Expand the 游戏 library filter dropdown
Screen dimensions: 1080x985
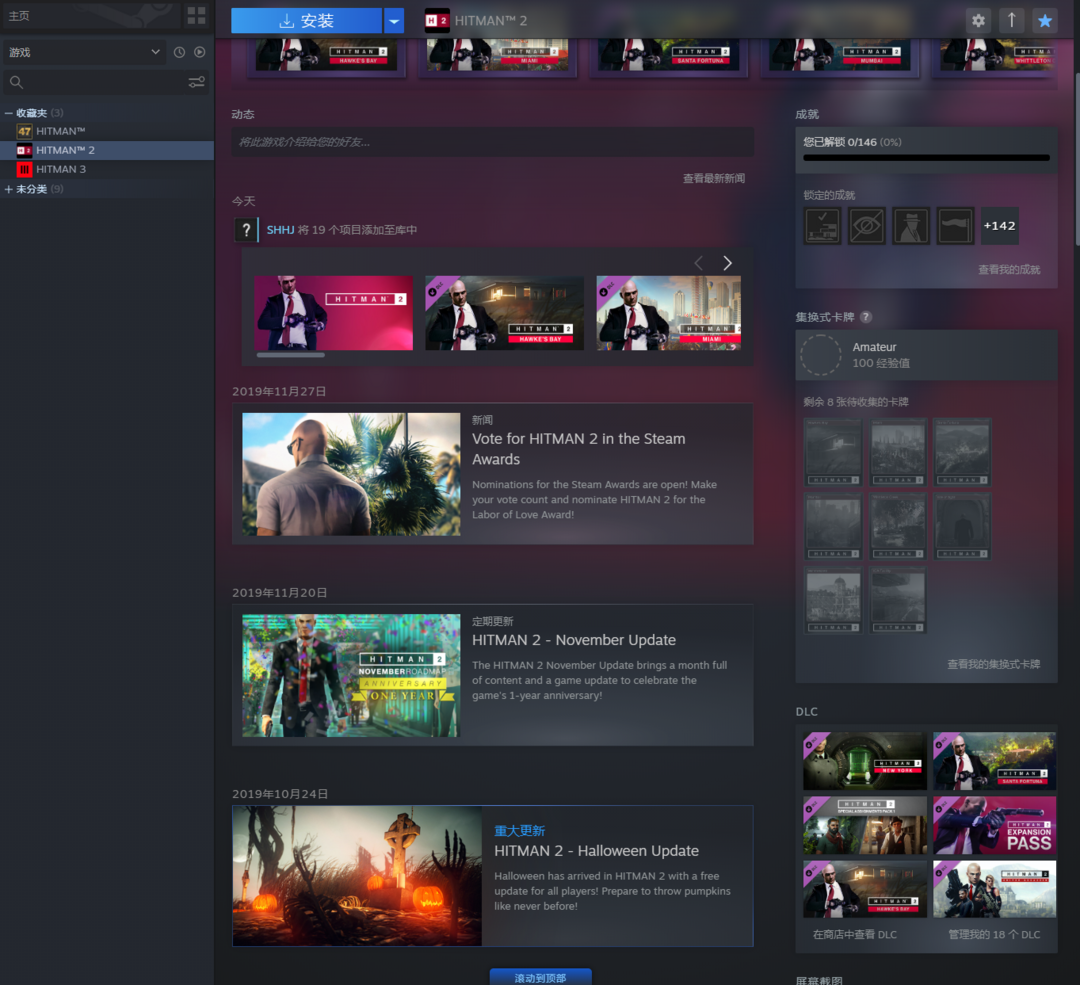click(x=84, y=52)
